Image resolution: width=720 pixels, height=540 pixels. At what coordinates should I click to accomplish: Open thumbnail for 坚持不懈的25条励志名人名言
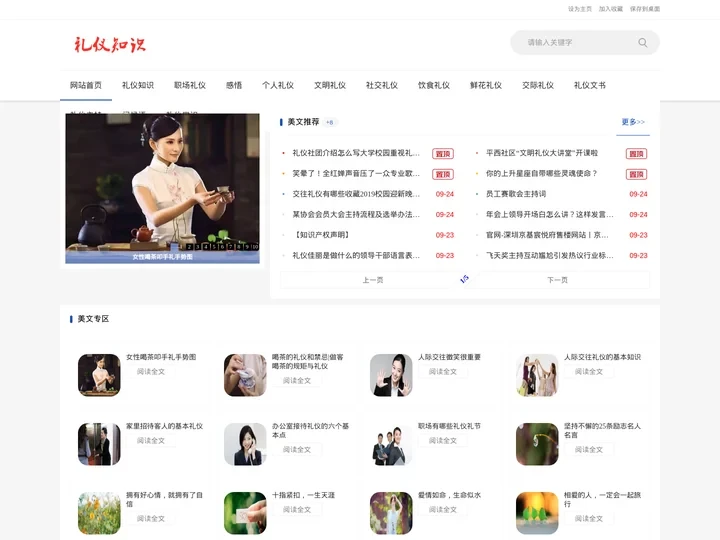(x=537, y=444)
